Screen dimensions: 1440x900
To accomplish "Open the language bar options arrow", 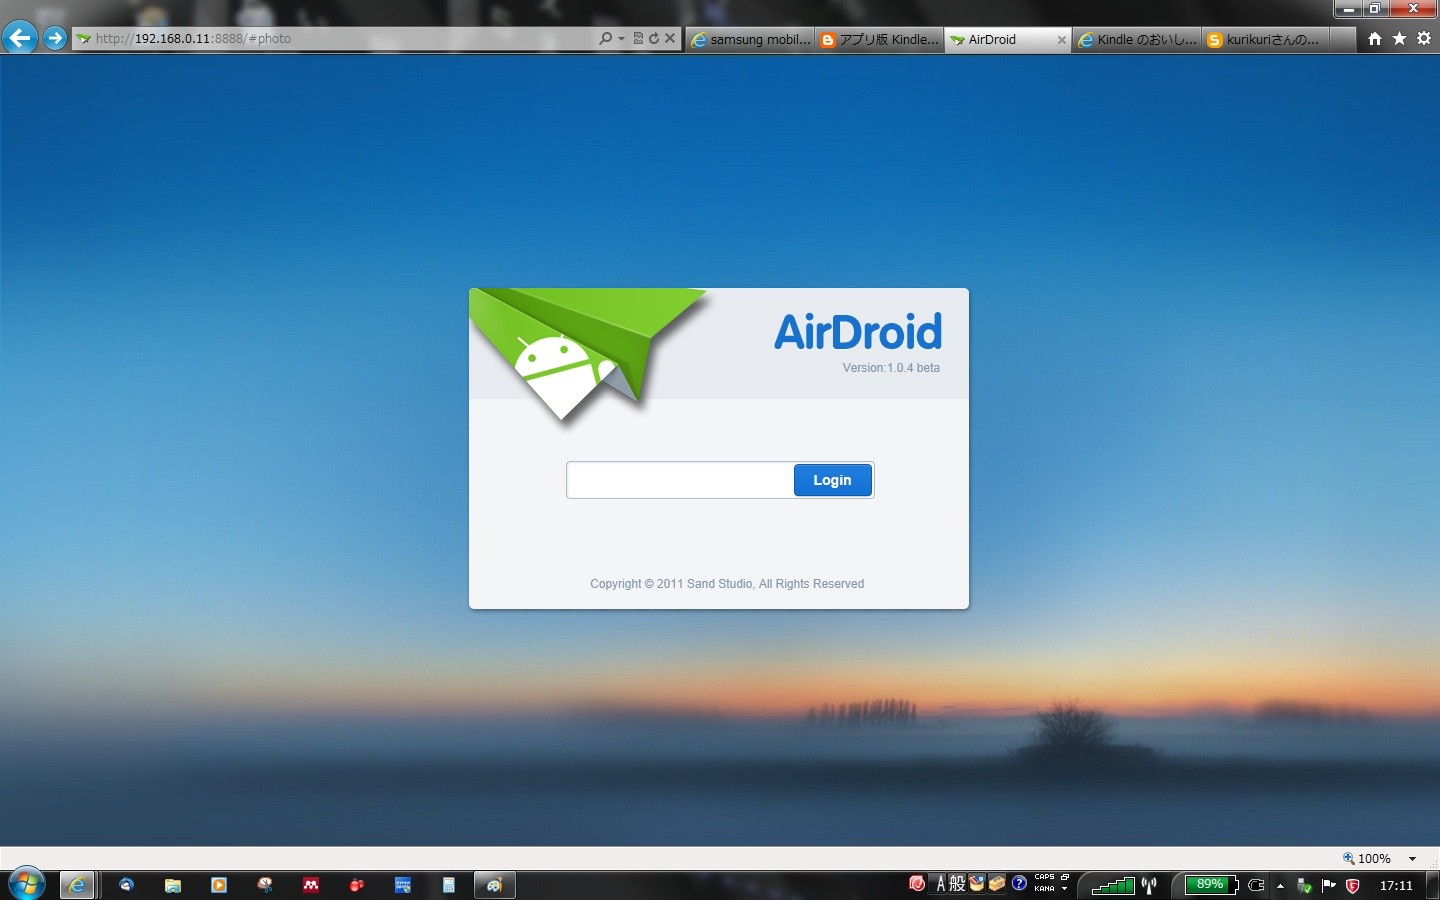I will (1065, 889).
